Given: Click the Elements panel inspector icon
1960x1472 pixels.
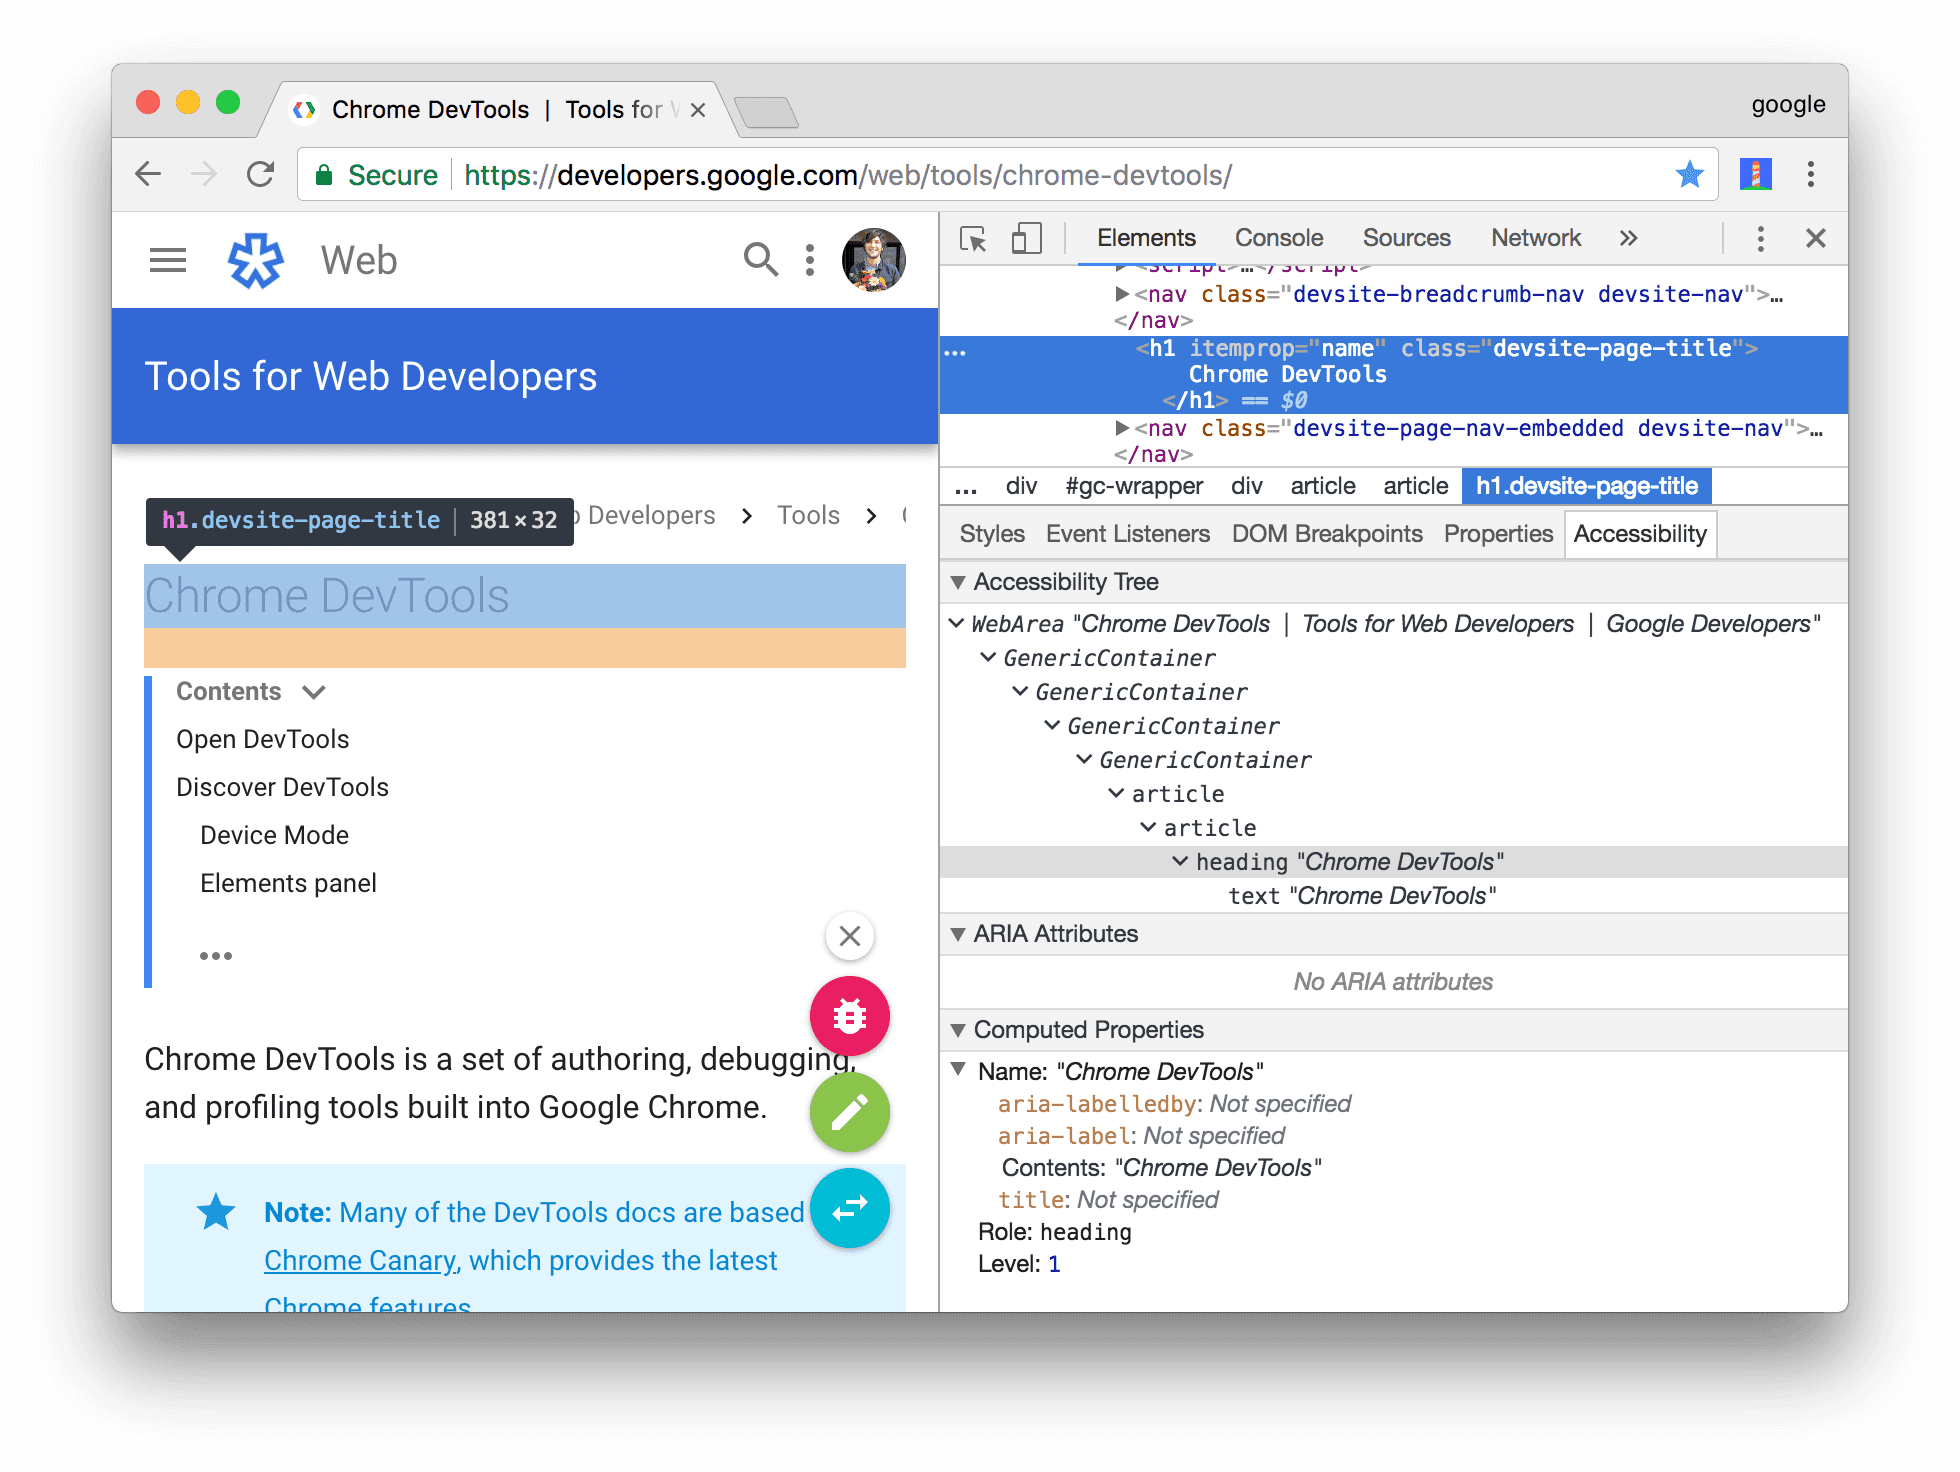Looking at the screenshot, I should [971, 240].
